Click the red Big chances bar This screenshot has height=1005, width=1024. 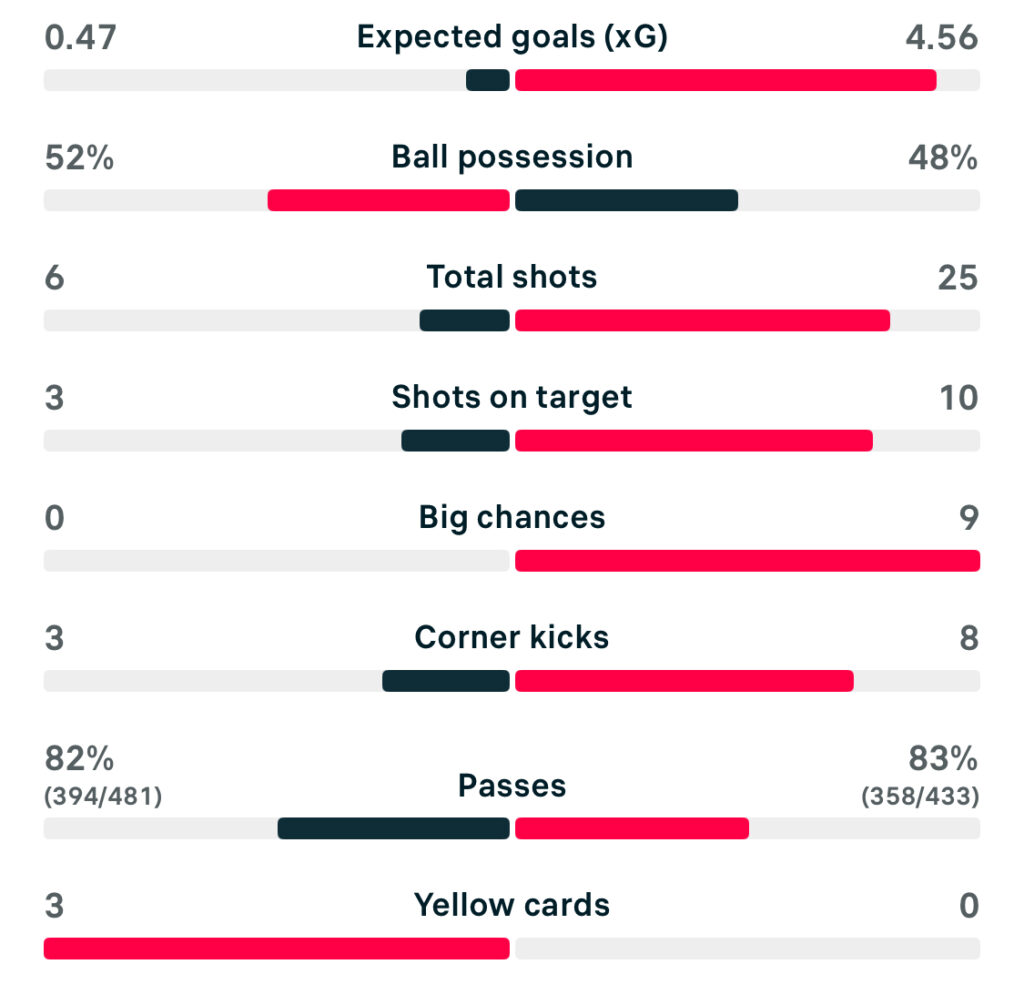pos(747,560)
